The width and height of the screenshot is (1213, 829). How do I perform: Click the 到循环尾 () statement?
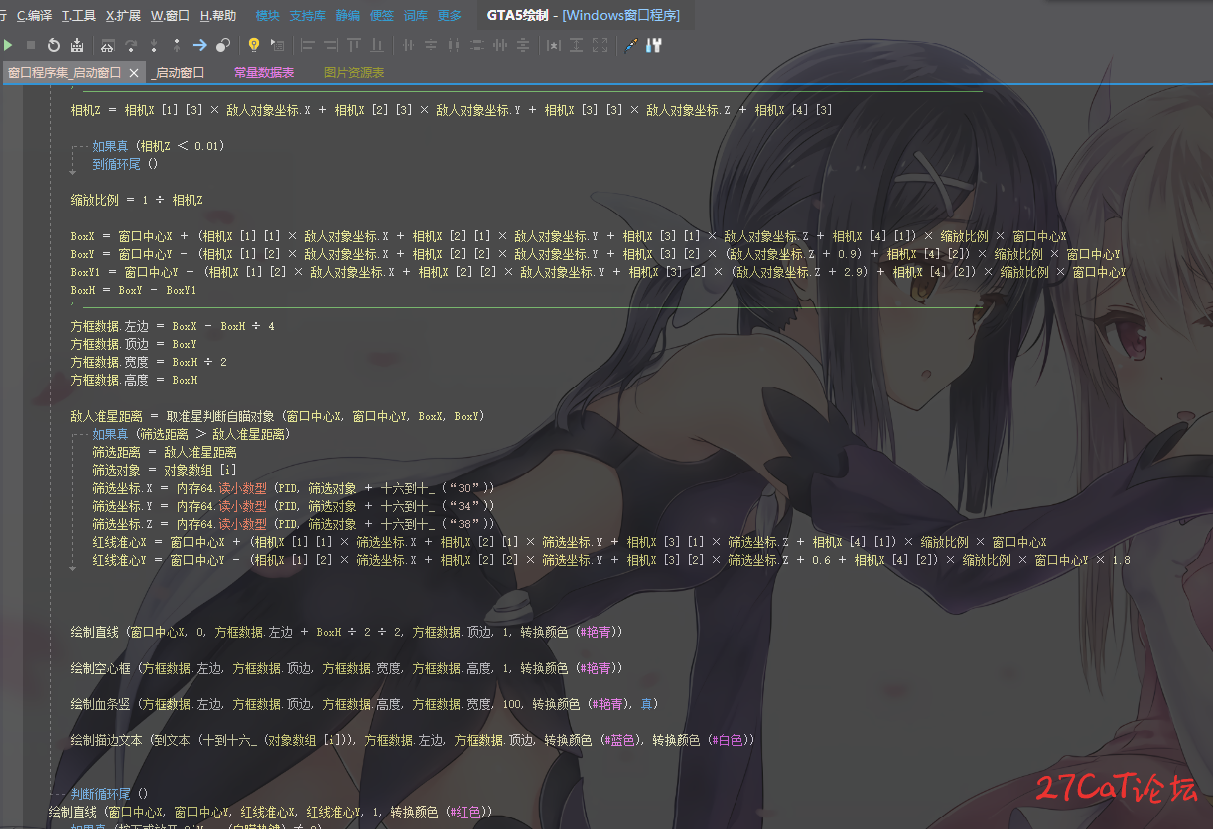[126, 164]
